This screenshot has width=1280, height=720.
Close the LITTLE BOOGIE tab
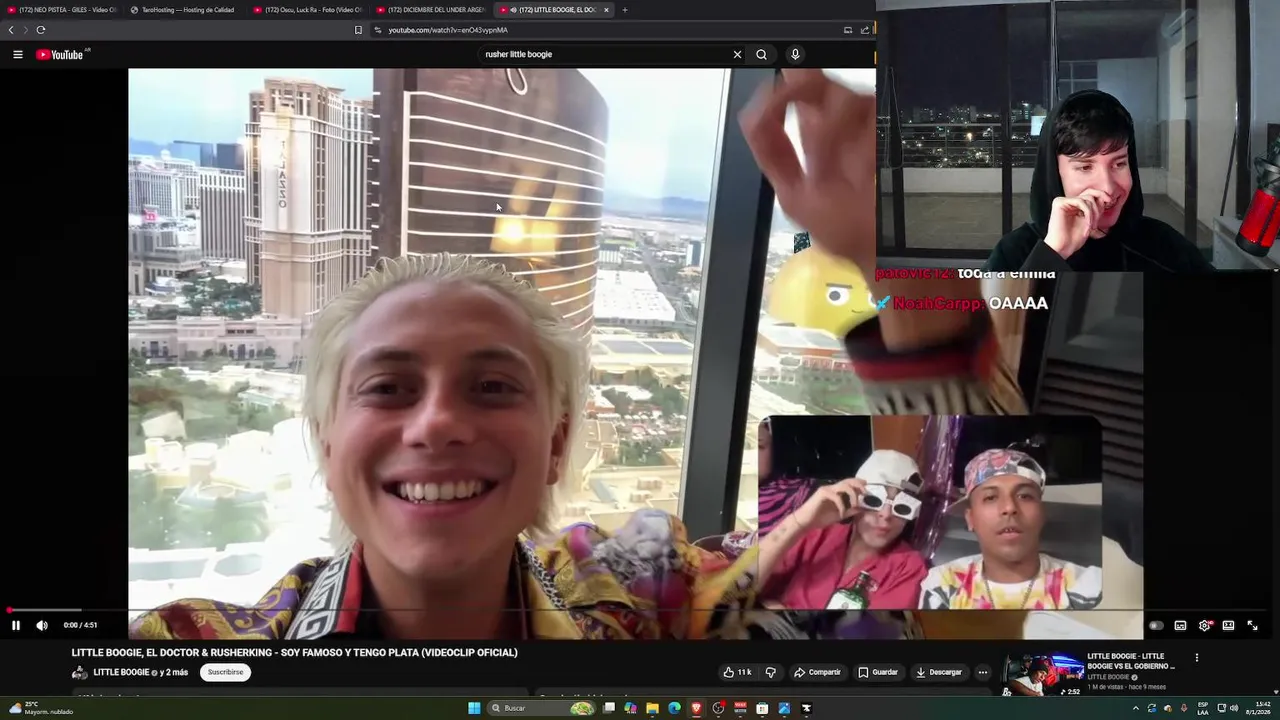(606, 10)
